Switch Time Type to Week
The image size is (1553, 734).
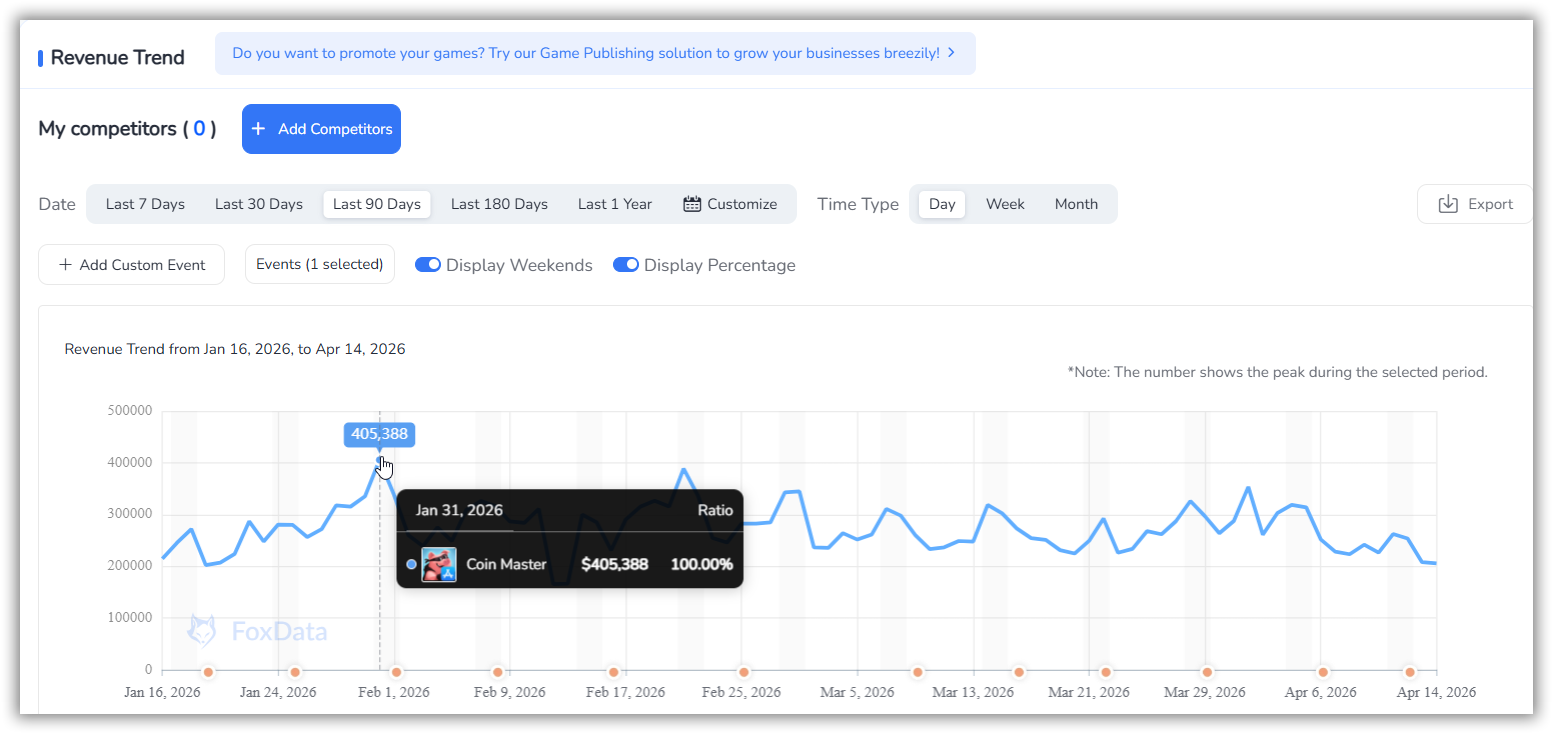[x=1004, y=203]
